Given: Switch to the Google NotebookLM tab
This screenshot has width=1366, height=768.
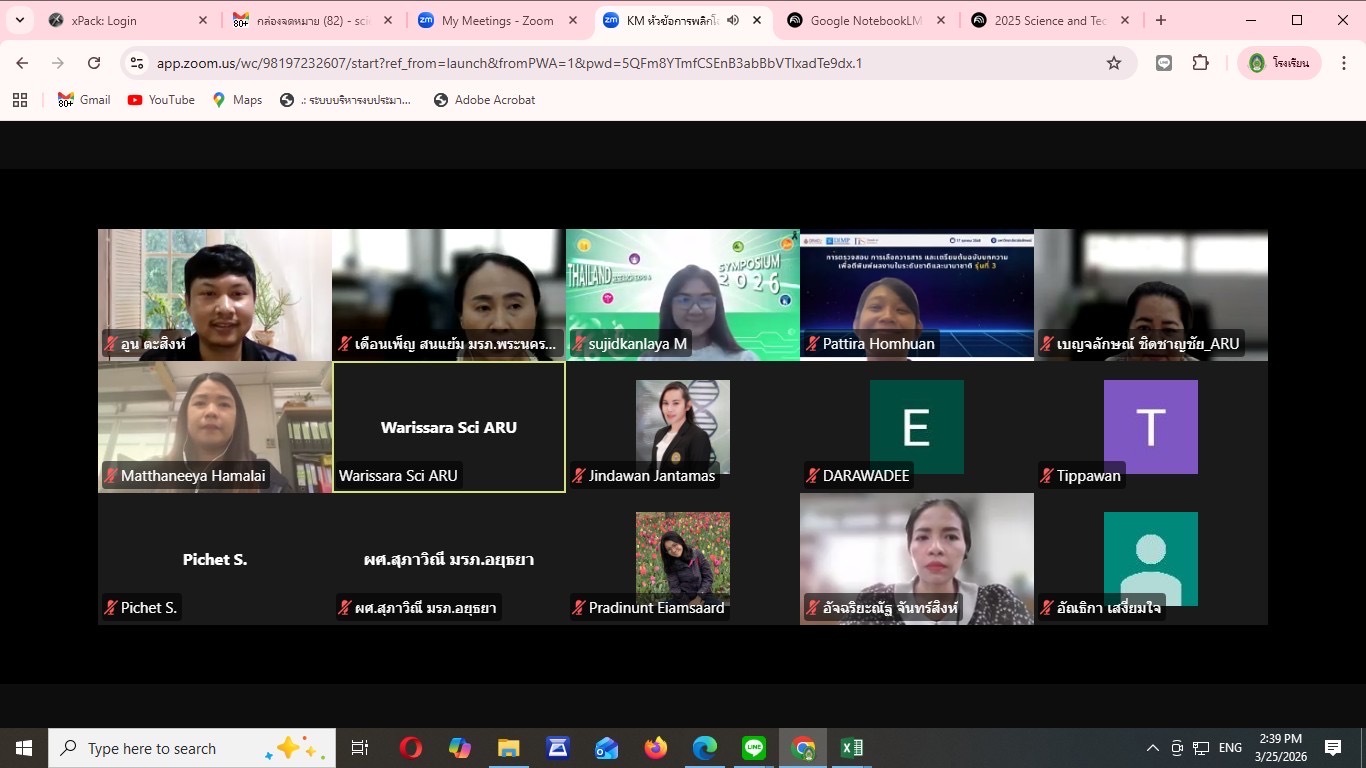Looking at the screenshot, I should tap(865, 20).
